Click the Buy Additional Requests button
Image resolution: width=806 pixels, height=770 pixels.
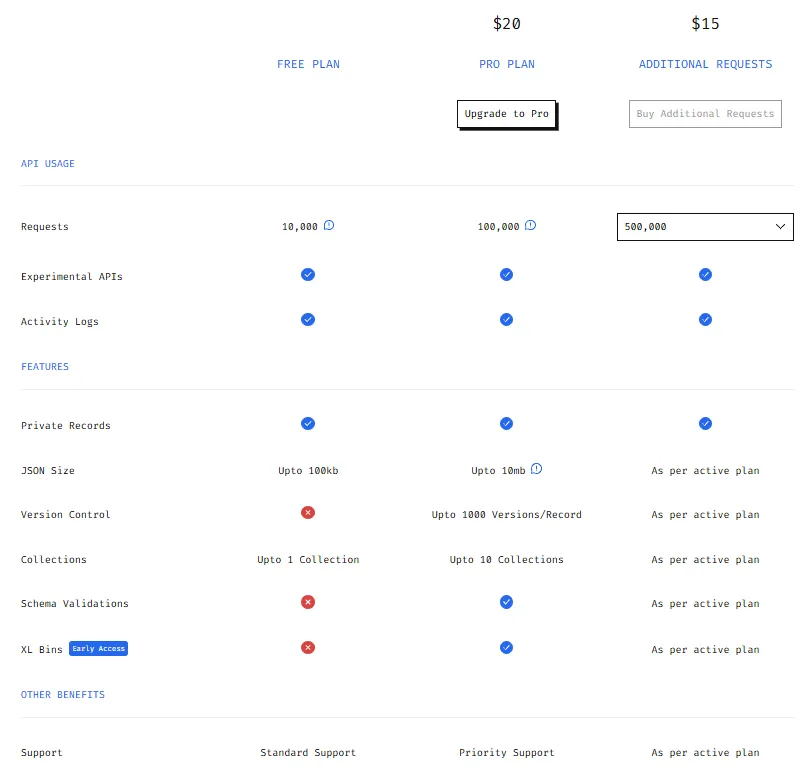705,113
